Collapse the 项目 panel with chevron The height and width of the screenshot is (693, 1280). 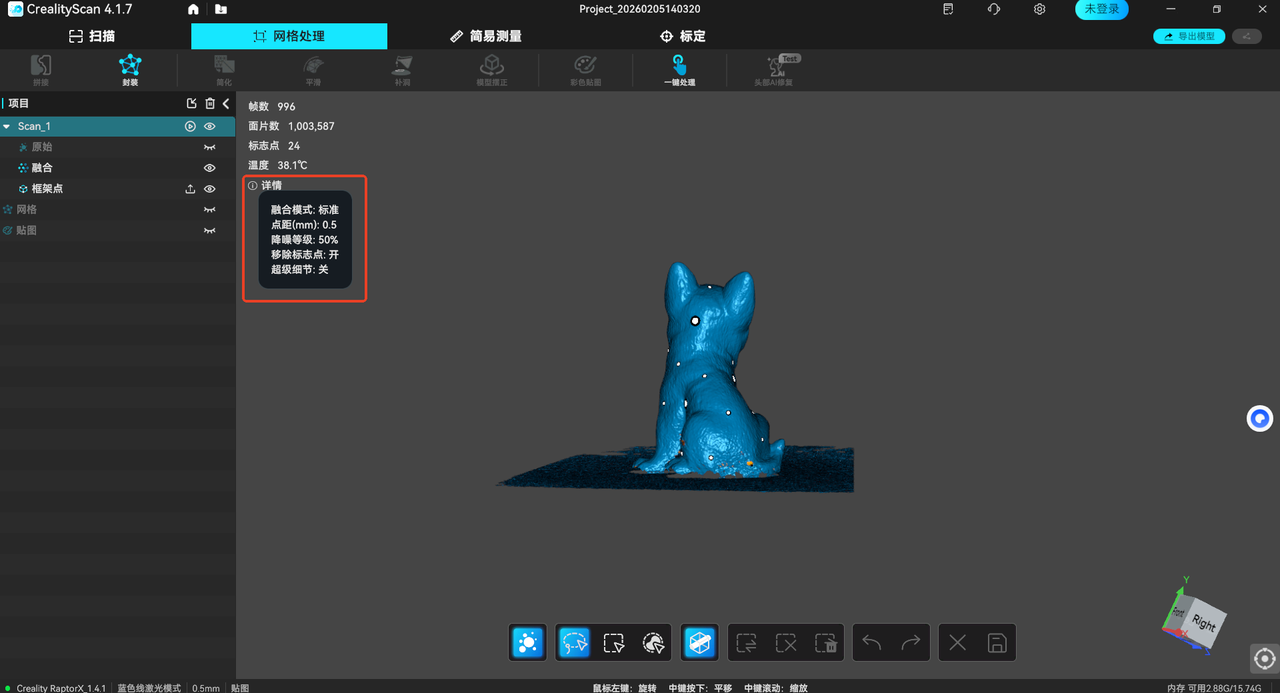click(226, 104)
